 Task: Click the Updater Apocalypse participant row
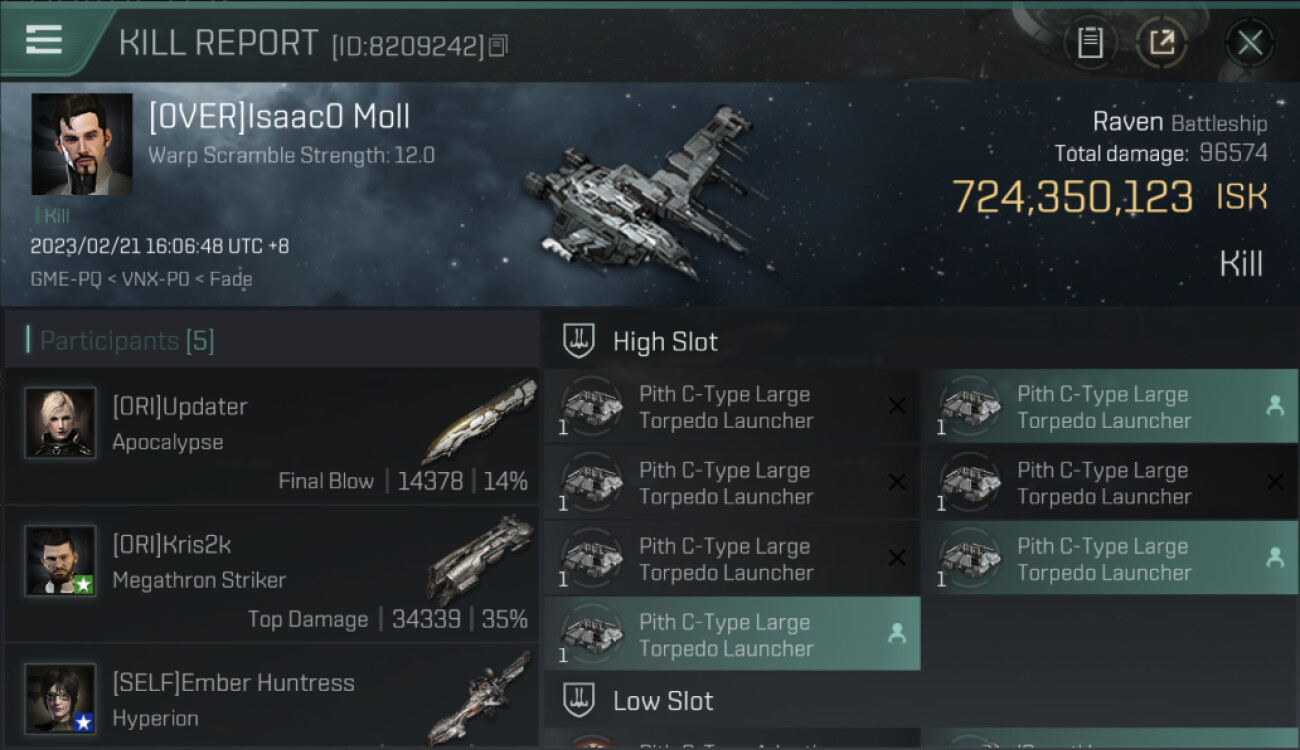(x=272, y=436)
